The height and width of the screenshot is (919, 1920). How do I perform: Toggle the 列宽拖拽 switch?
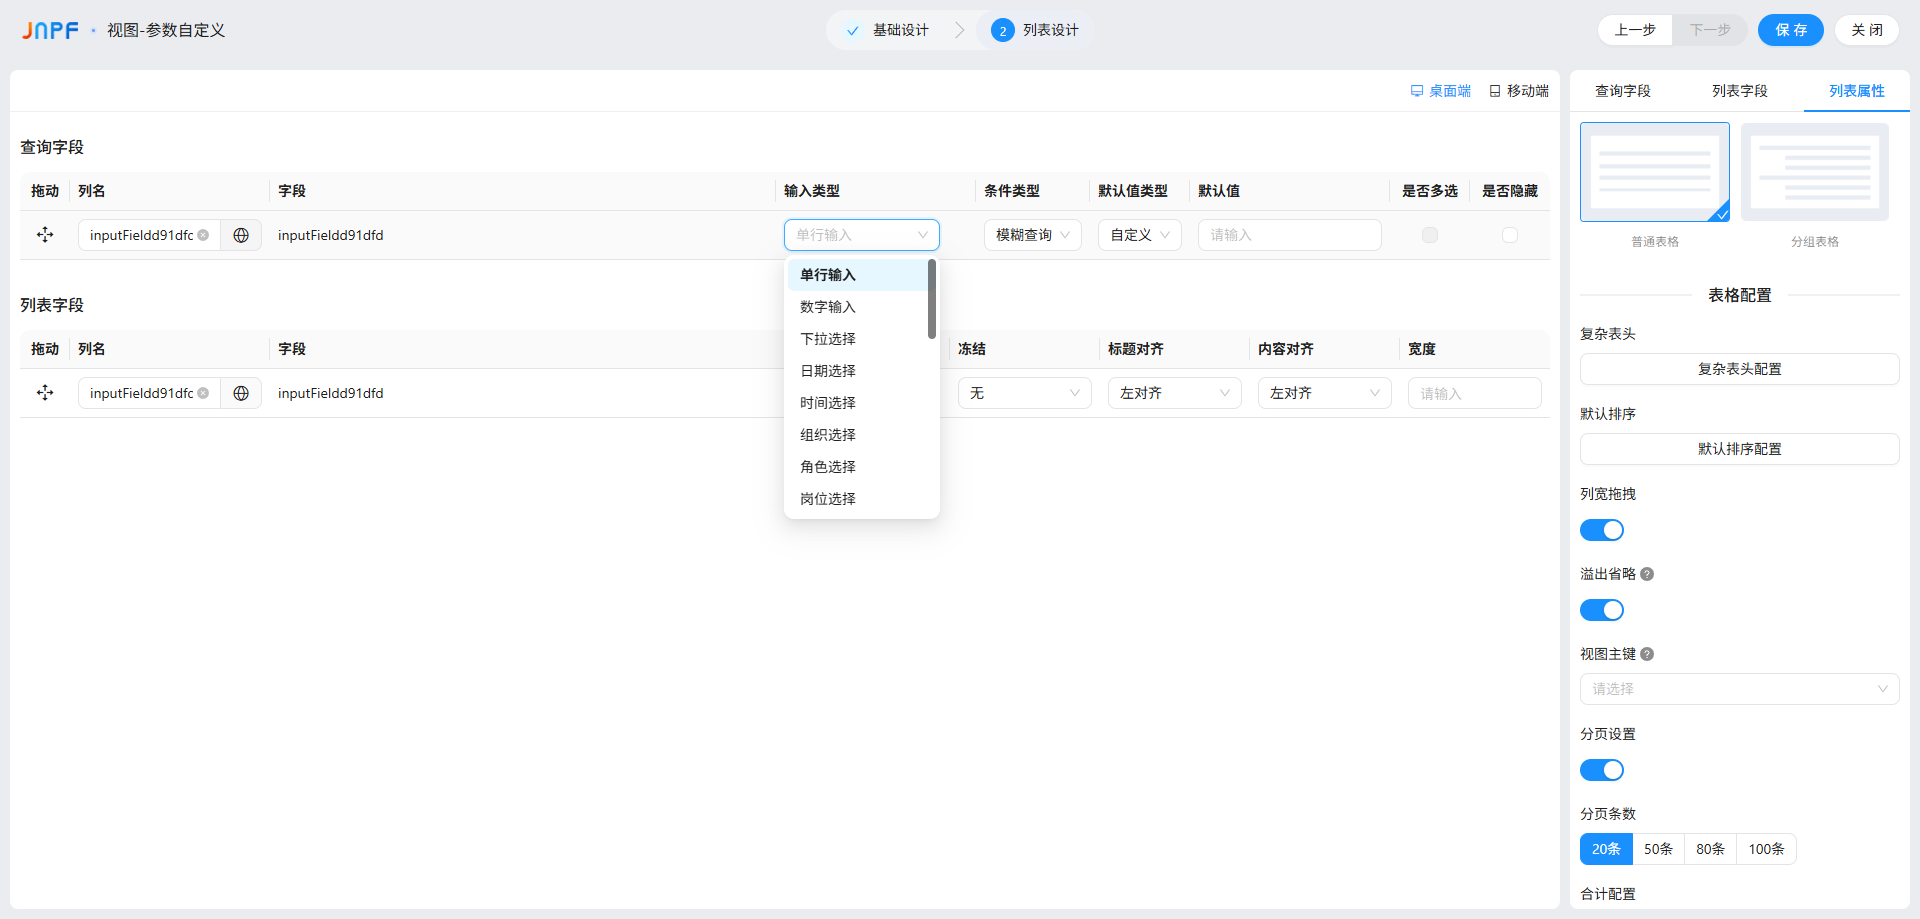[1601, 530]
